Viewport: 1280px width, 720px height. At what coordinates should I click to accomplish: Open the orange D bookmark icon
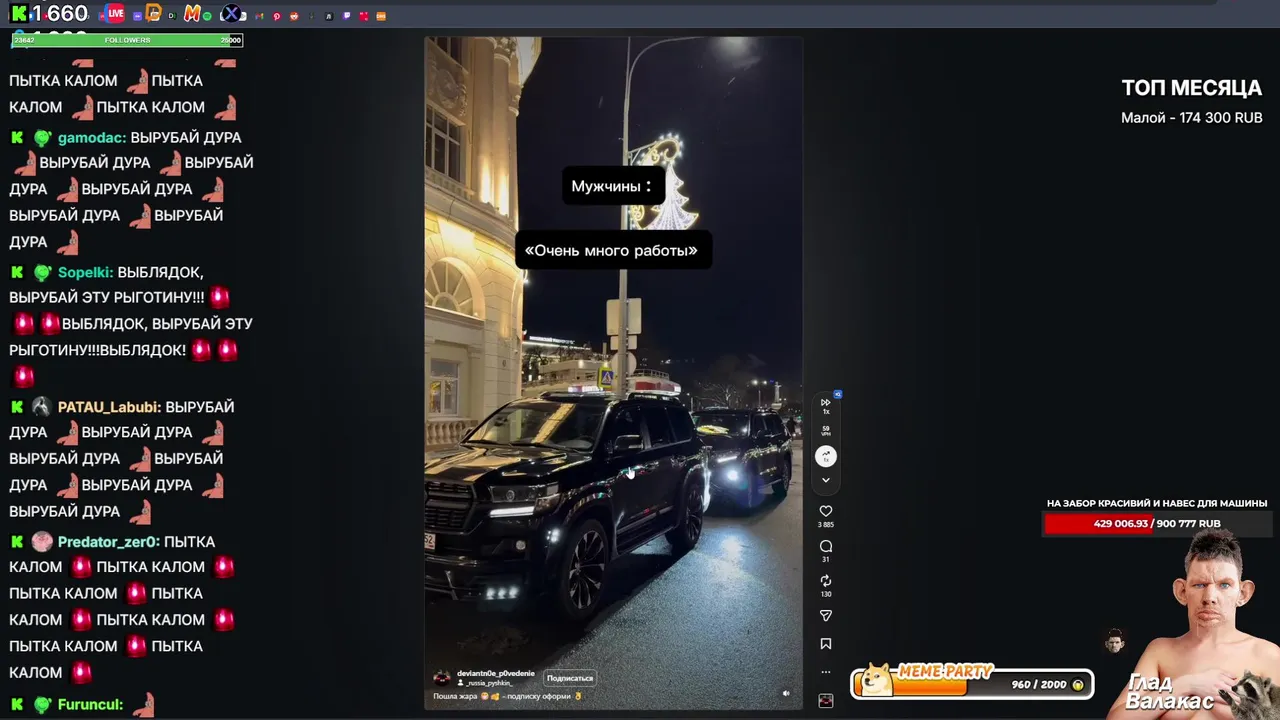[153, 14]
